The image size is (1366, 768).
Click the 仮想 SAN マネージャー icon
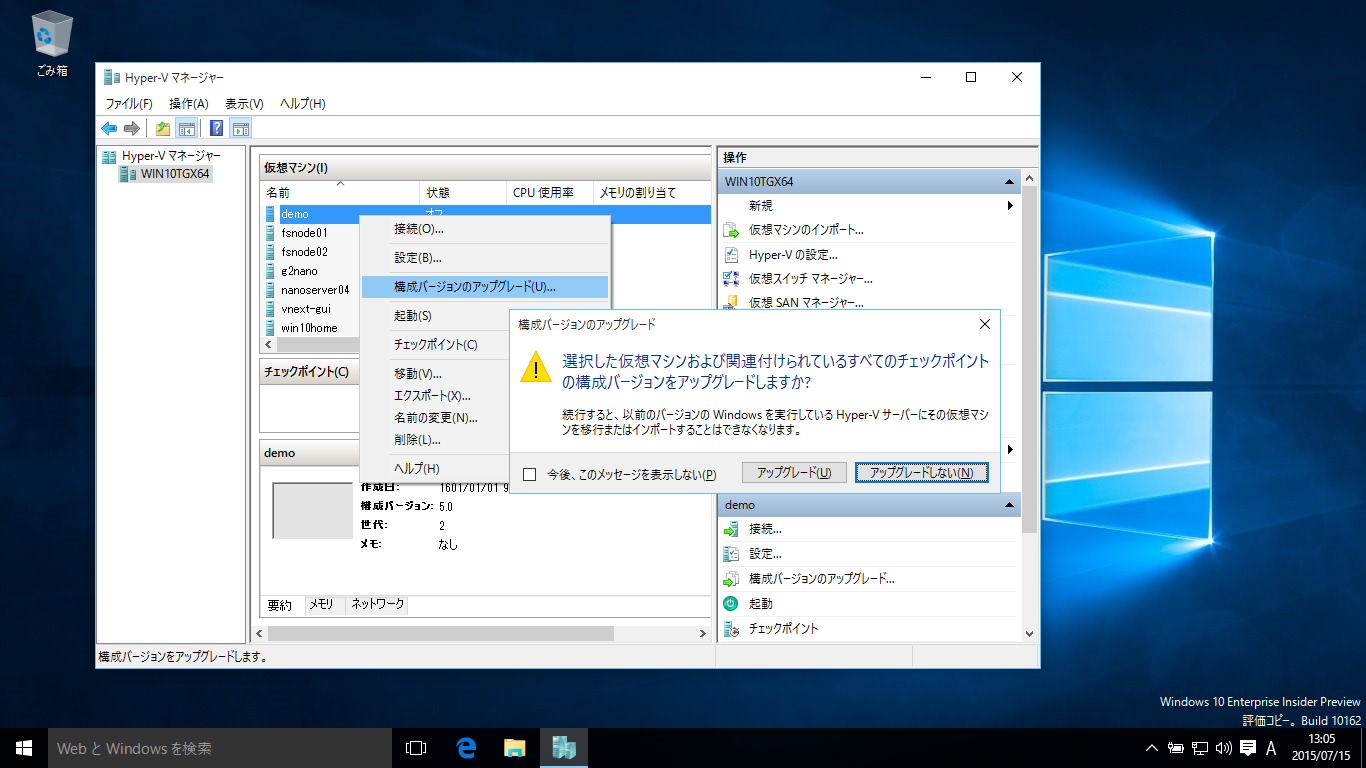tap(731, 302)
